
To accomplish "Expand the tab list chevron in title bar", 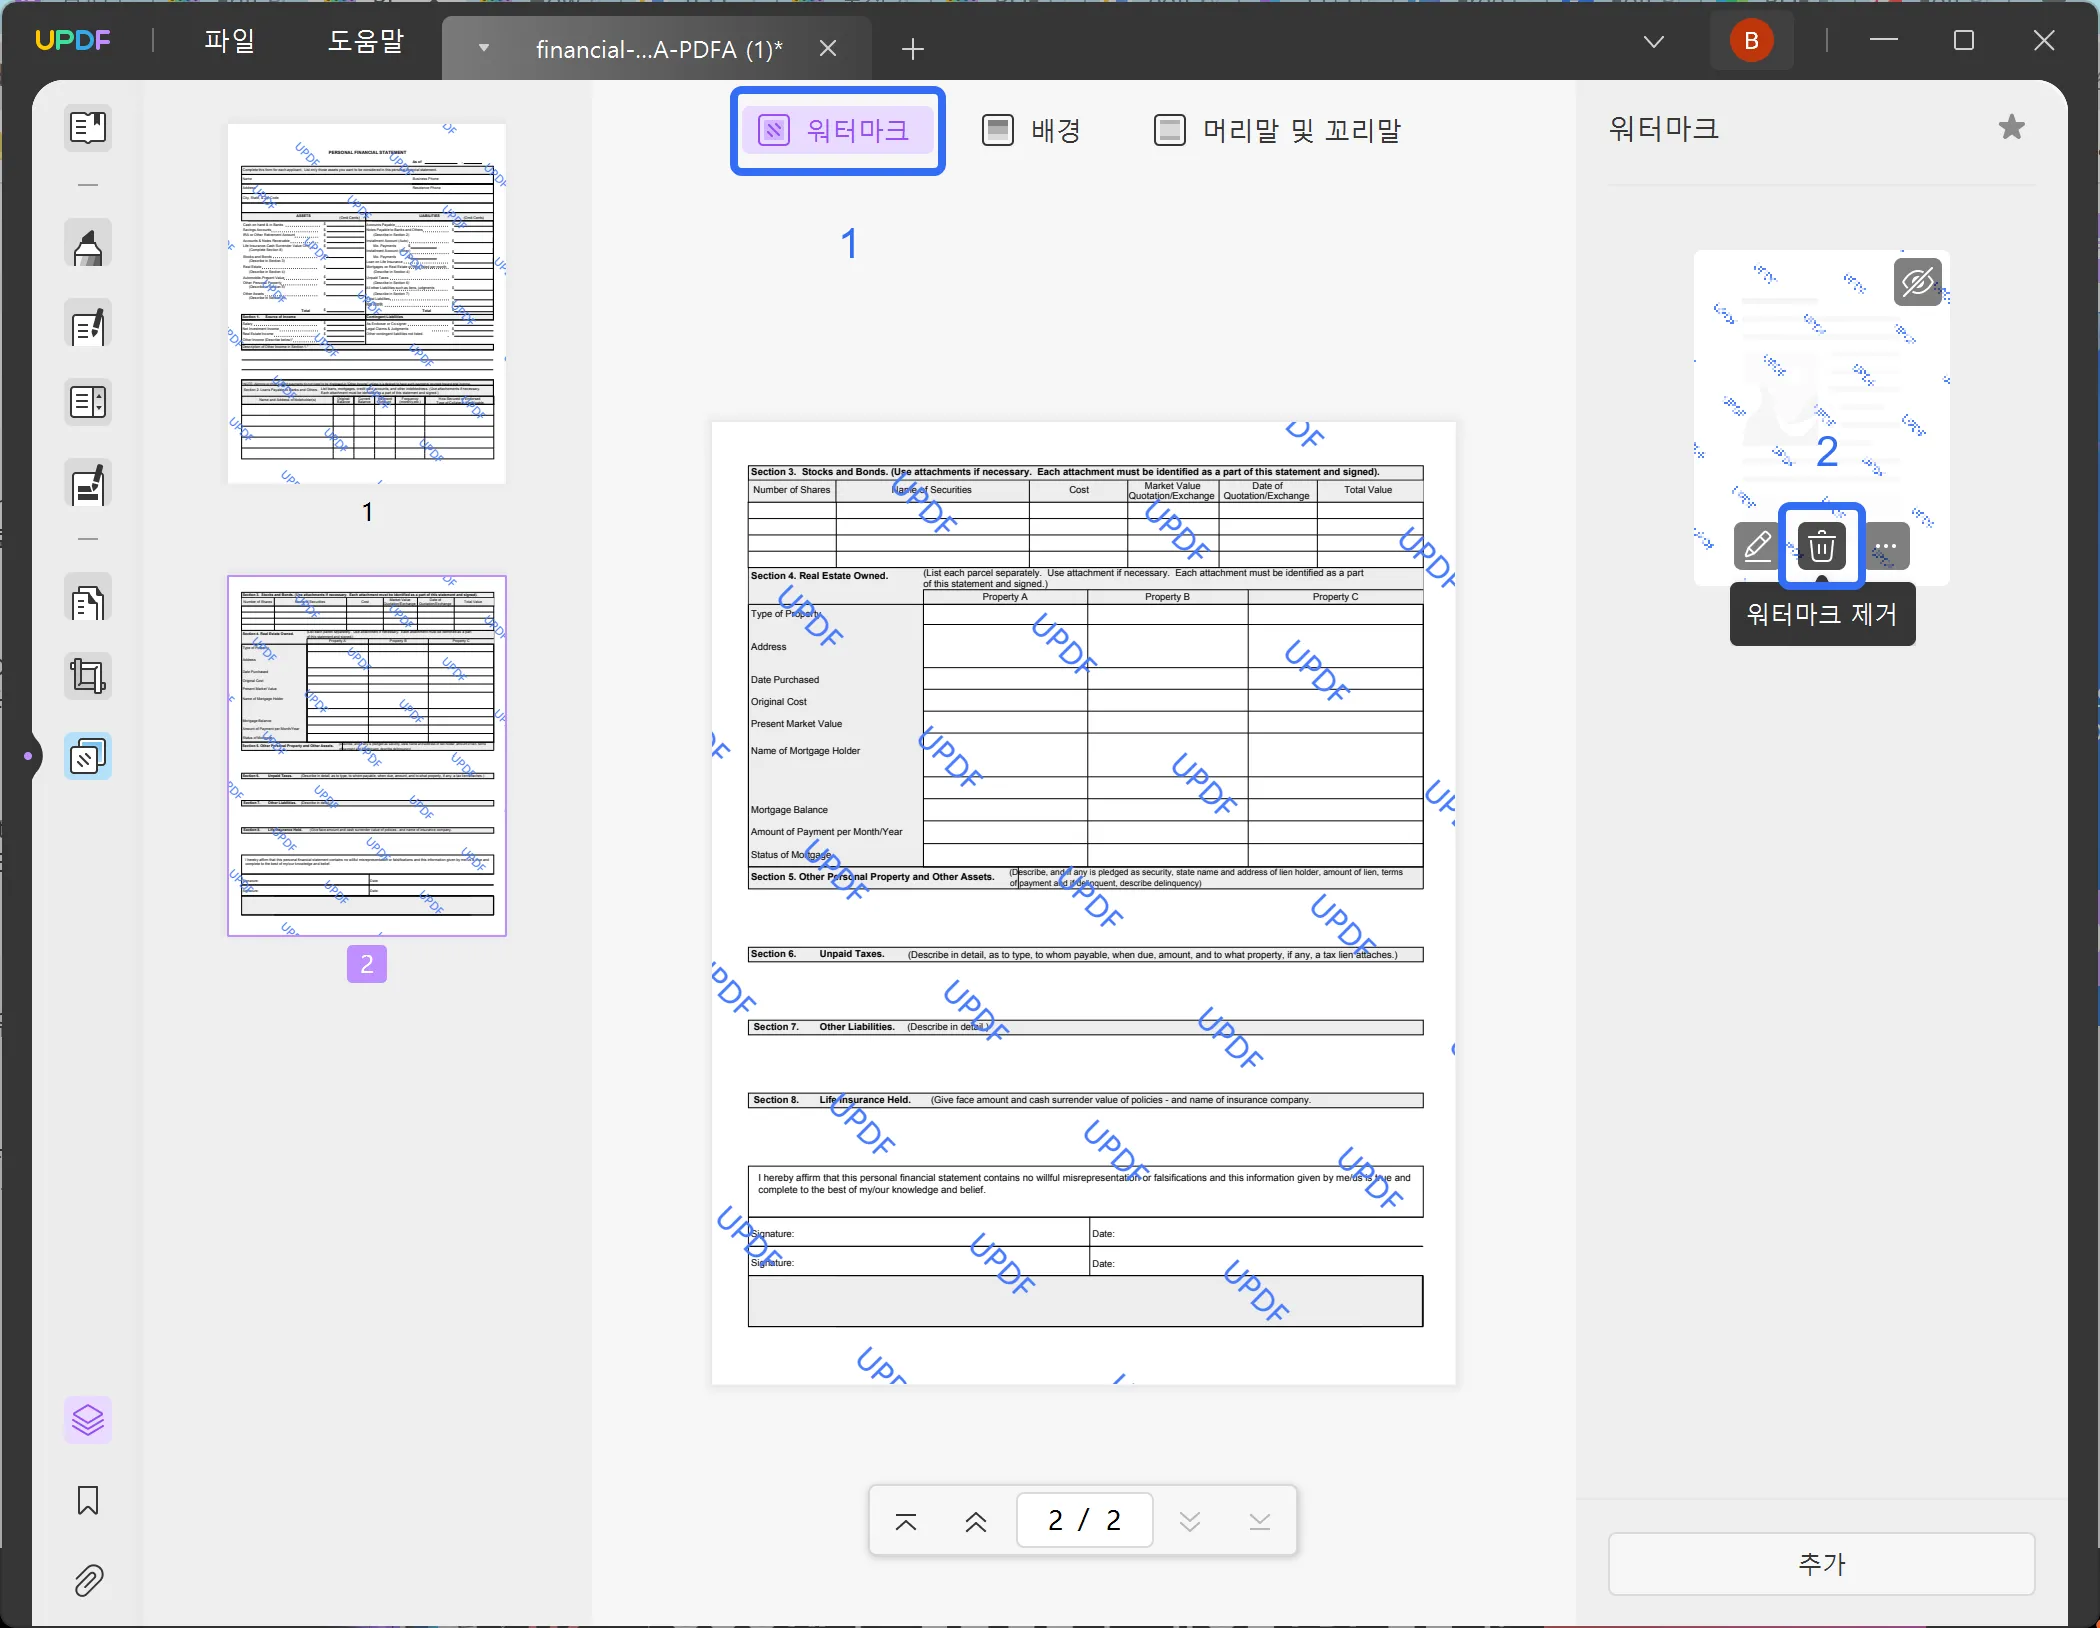I will (1654, 41).
